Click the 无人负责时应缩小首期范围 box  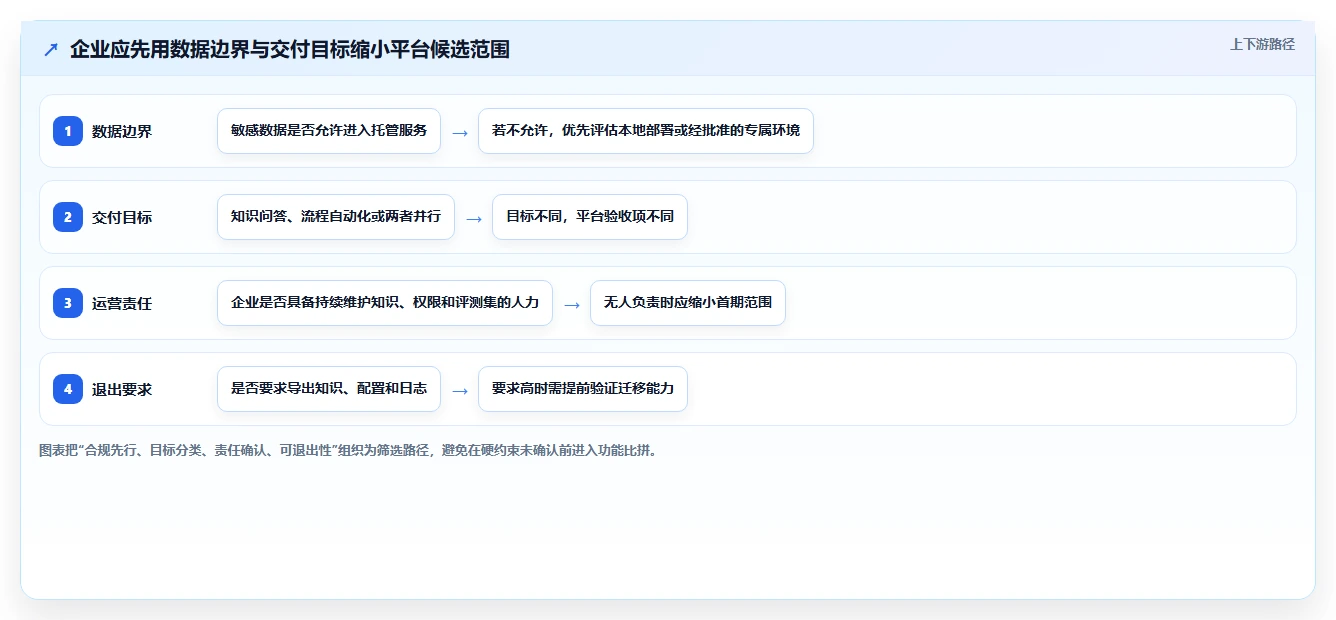click(x=688, y=303)
